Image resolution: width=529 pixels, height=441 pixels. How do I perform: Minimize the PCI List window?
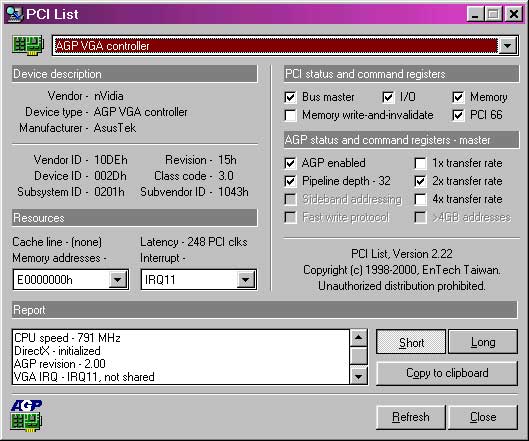point(475,14)
